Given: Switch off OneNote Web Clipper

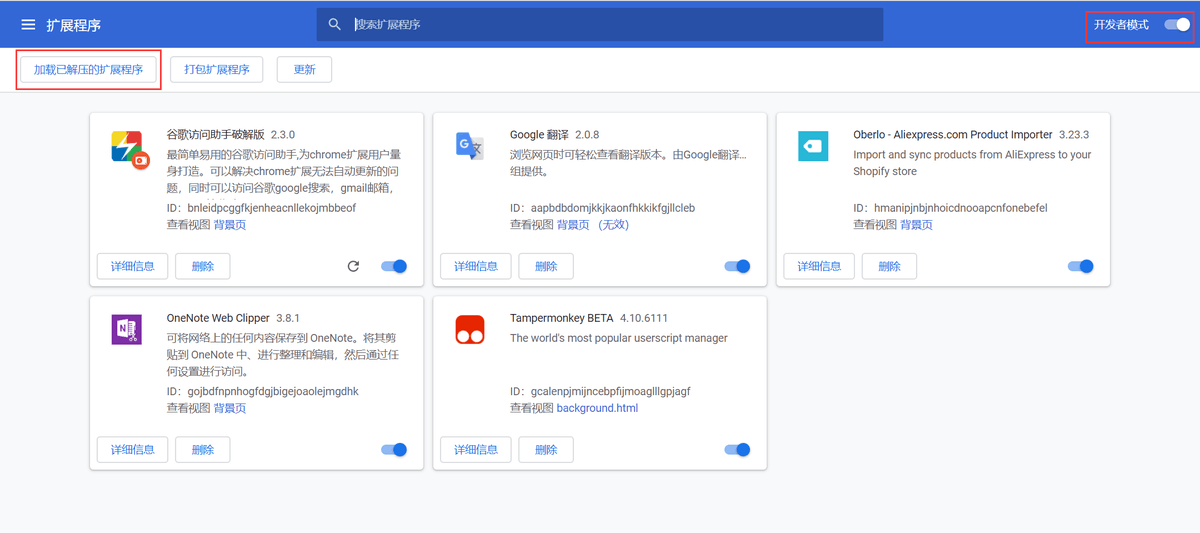Looking at the screenshot, I should click(x=395, y=450).
